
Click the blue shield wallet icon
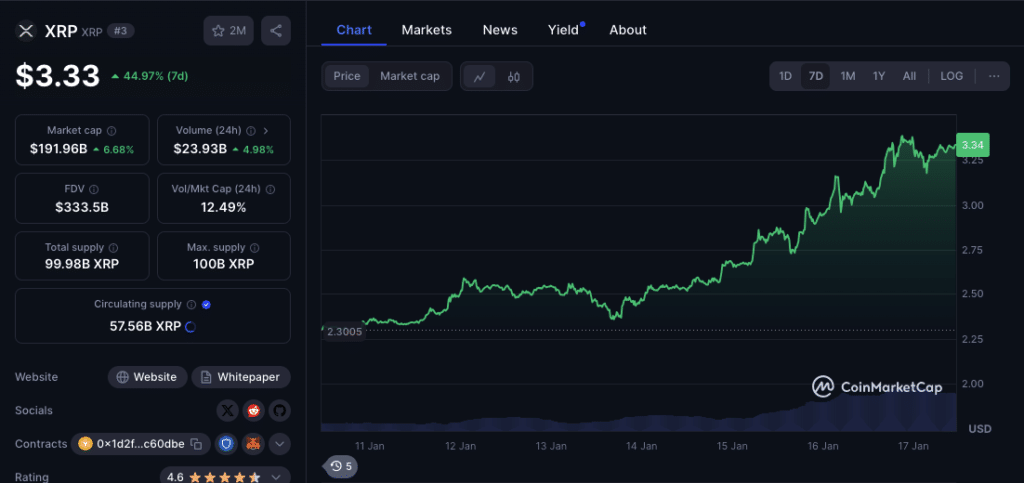(226, 444)
